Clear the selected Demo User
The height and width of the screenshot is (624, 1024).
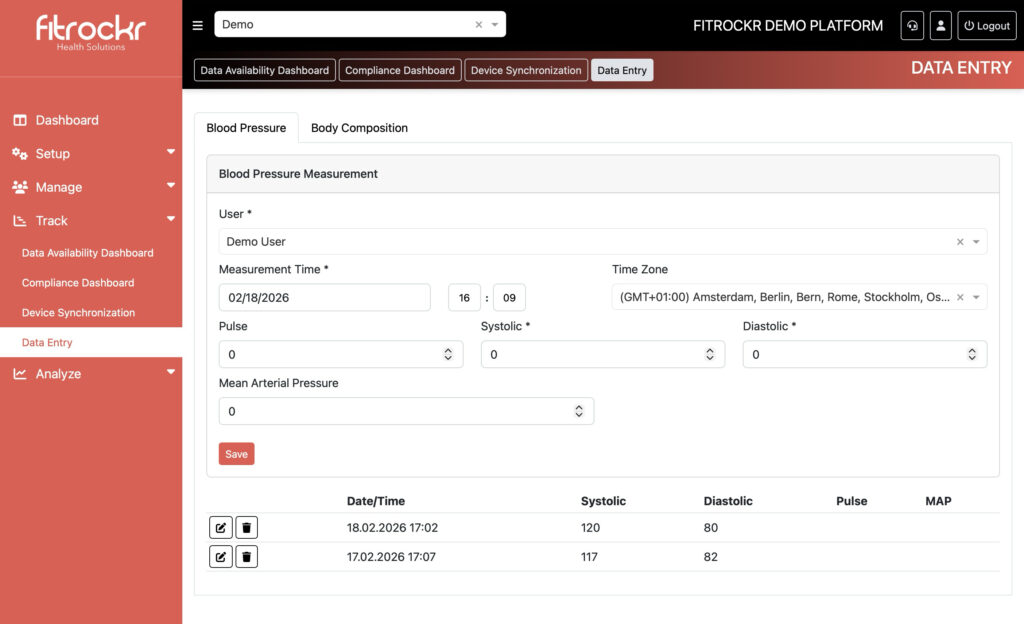pyautogui.click(x=960, y=242)
